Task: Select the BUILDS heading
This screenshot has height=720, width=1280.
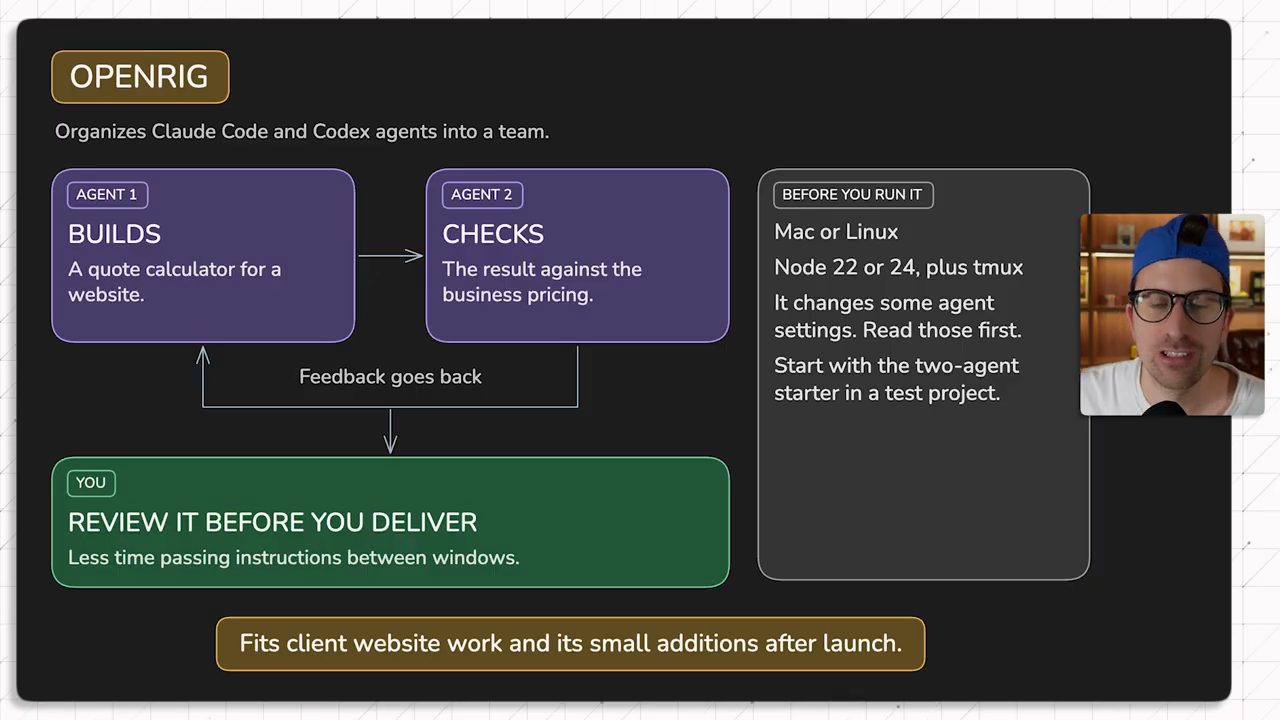Action: 114,234
